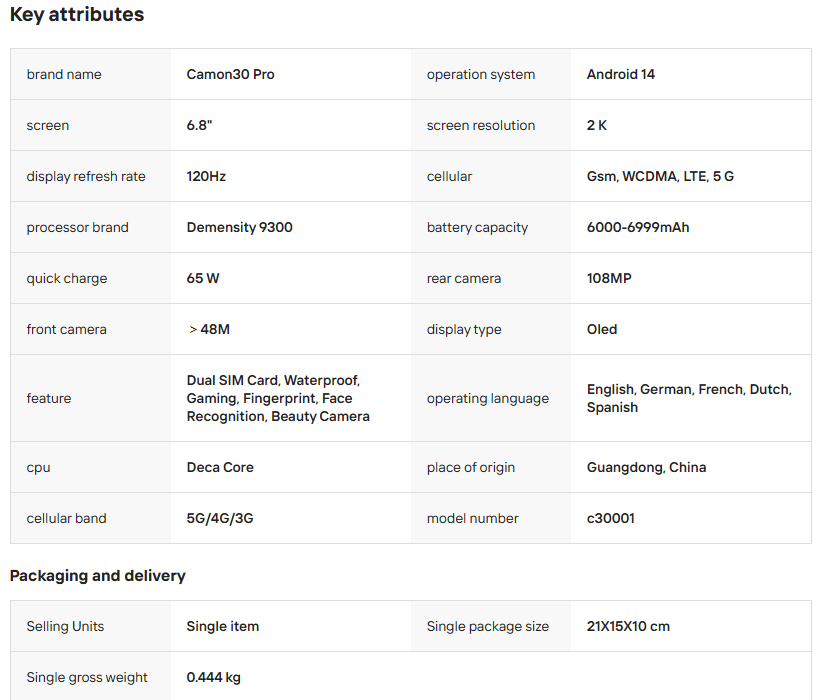Click the feature list starting with Dual SIM Card

click(278, 398)
